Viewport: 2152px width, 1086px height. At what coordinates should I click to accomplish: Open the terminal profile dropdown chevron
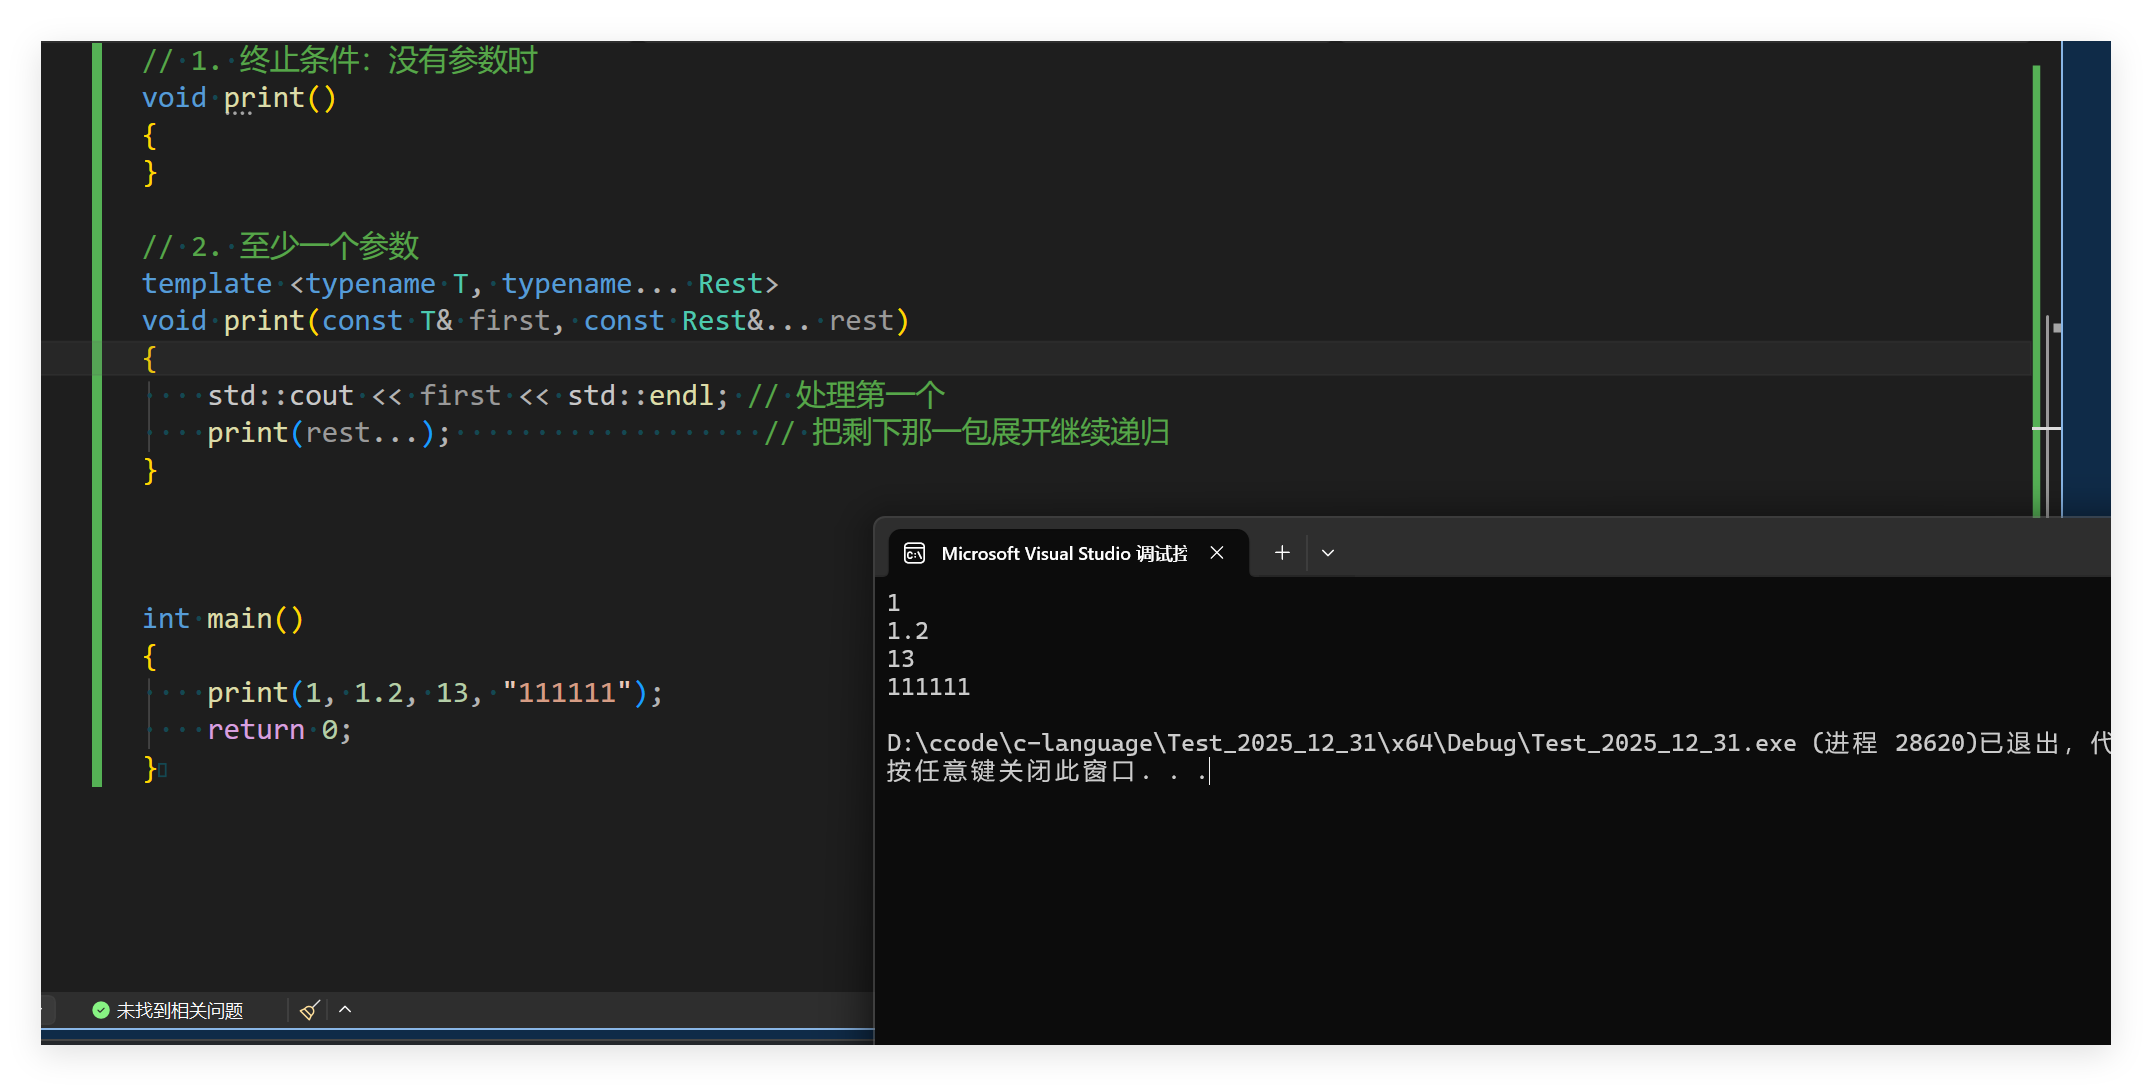click(x=1328, y=553)
